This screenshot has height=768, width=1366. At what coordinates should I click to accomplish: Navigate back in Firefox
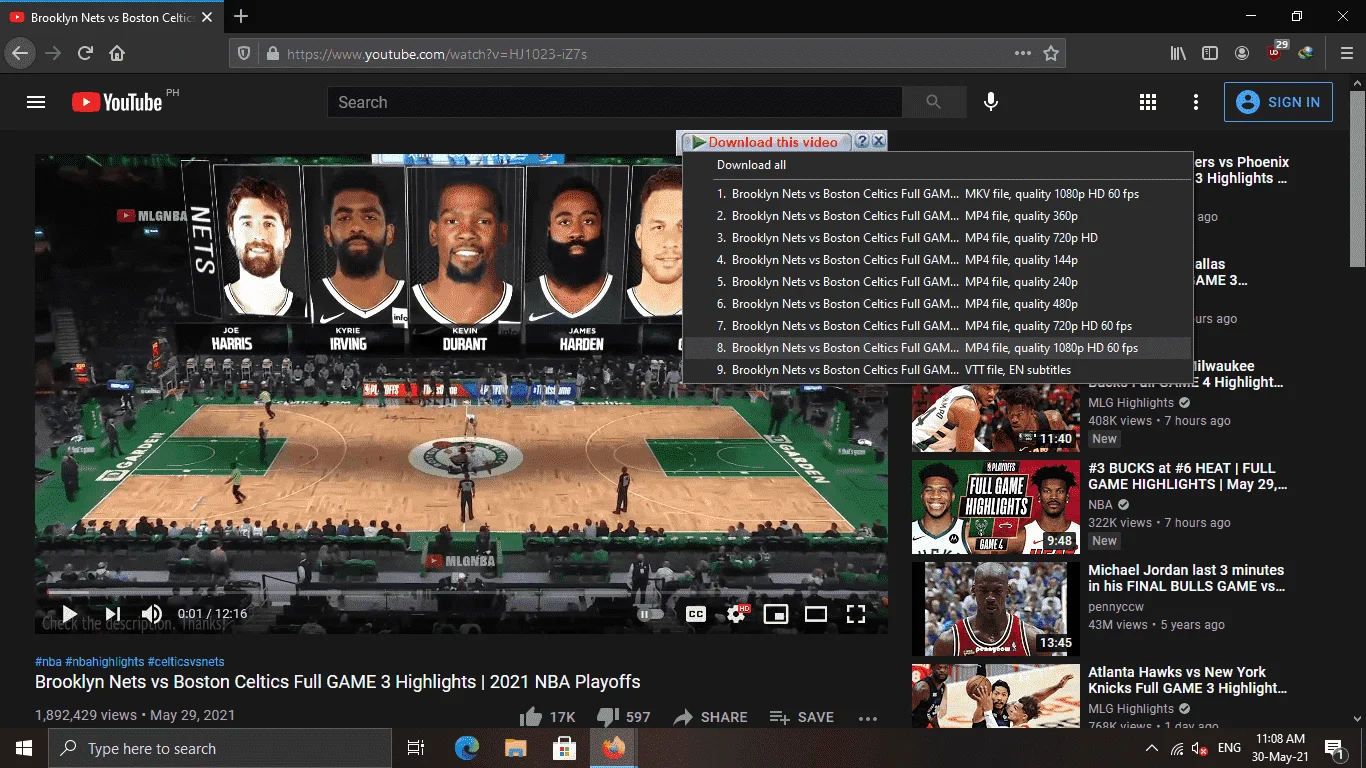(x=20, y=53)
